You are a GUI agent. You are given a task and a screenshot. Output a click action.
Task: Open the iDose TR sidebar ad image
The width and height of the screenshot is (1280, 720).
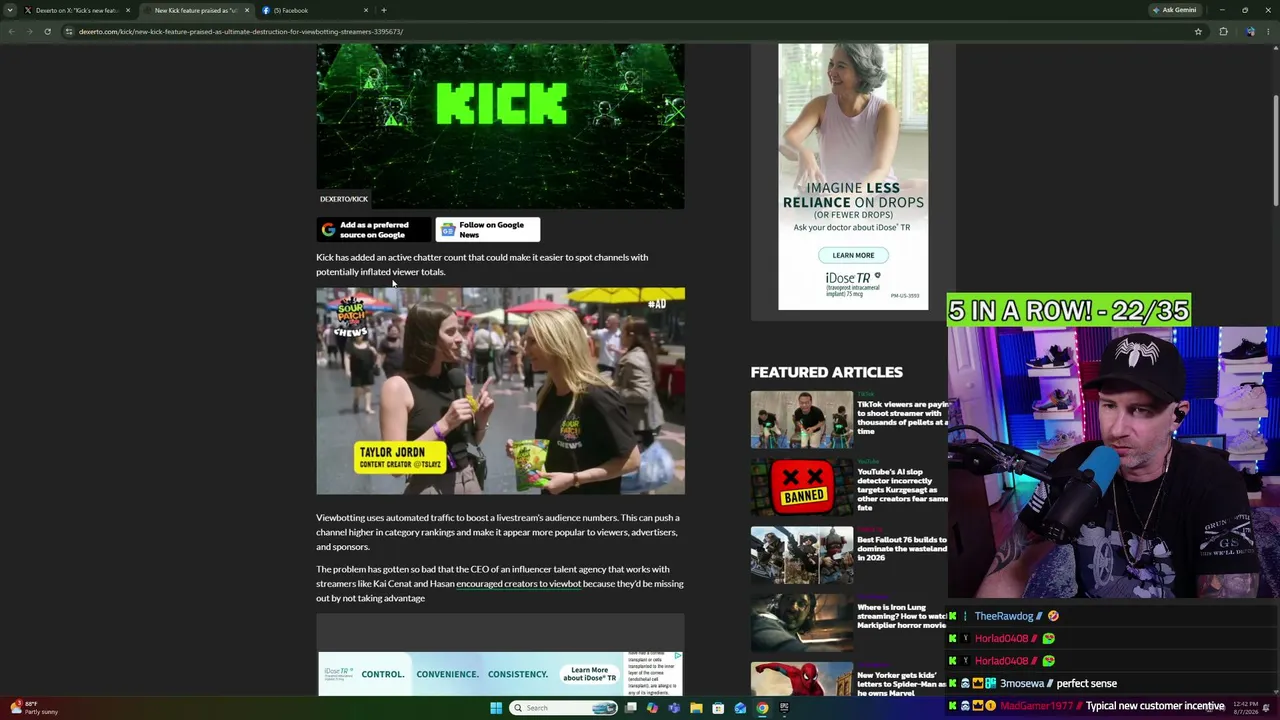point(853,176)
